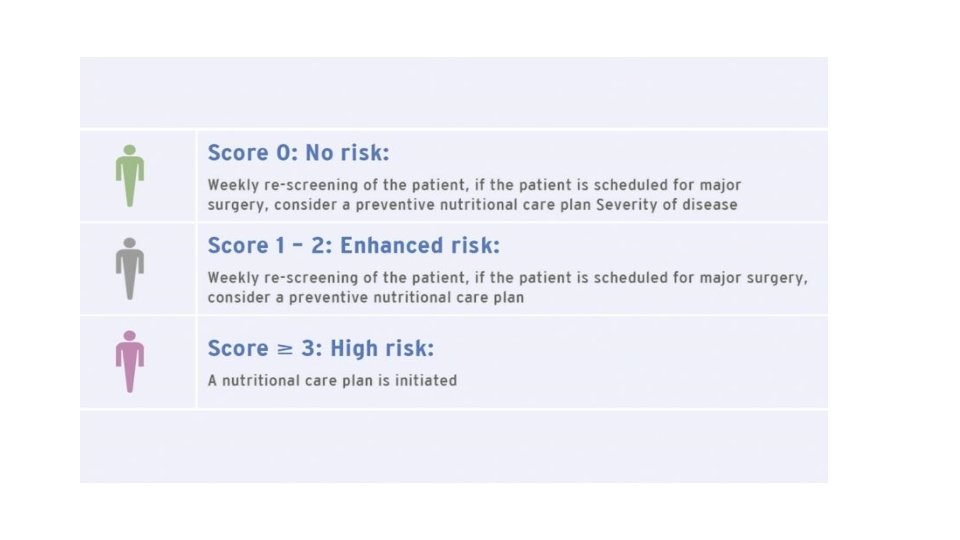Click "major surgery," in the Enhanced risk description
960x540 pixels.
755,277
